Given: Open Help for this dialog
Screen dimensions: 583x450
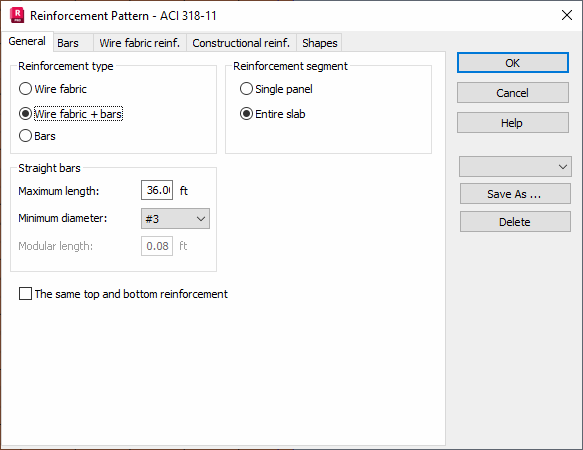Looking at the screenshot, I should [513, 123].
